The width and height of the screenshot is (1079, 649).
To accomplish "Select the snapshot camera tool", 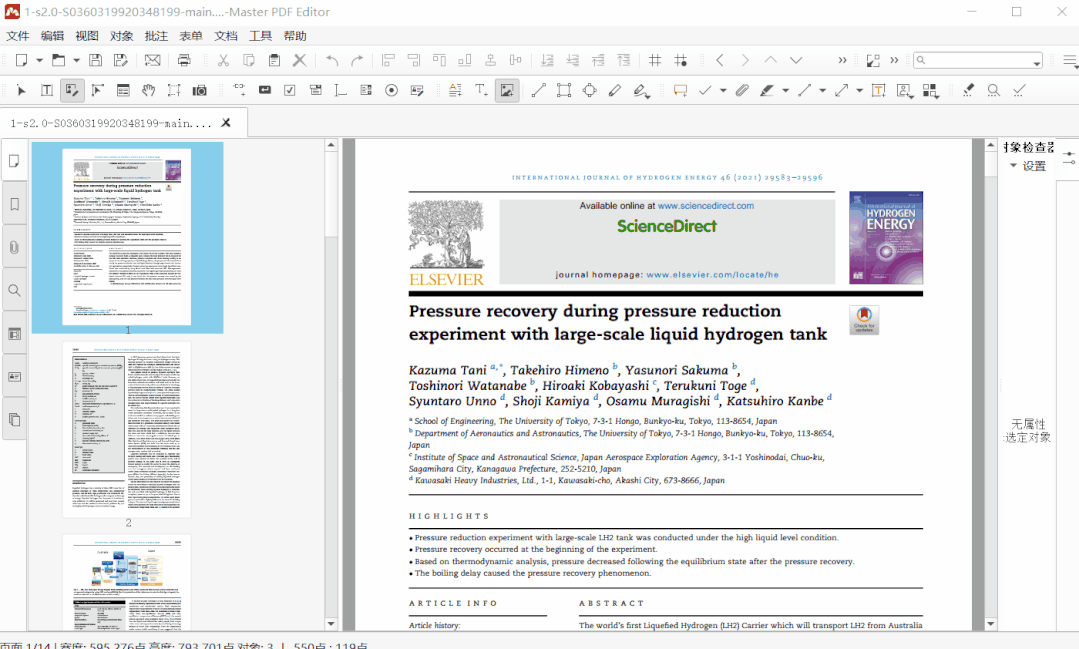I will click(x=200, y=90).
